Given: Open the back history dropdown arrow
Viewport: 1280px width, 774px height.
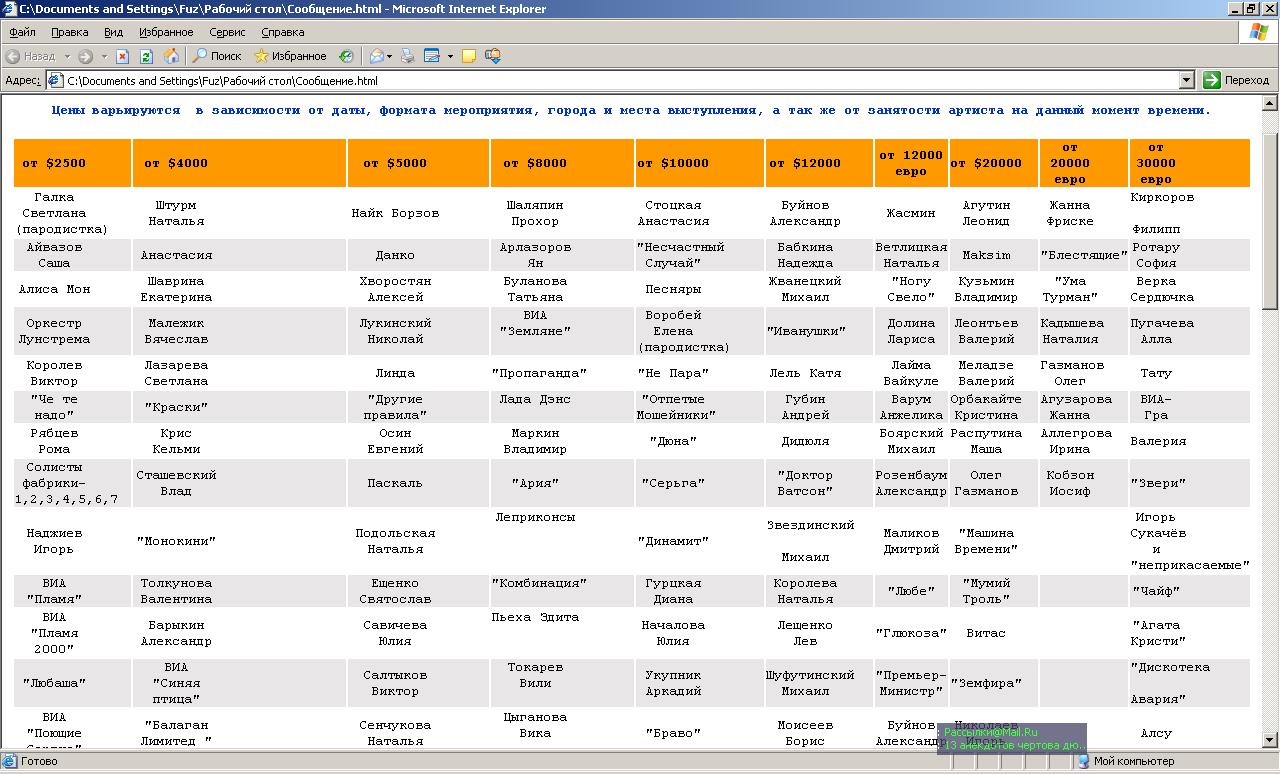Looking at the screenshot, I should [x=67, y=56].
